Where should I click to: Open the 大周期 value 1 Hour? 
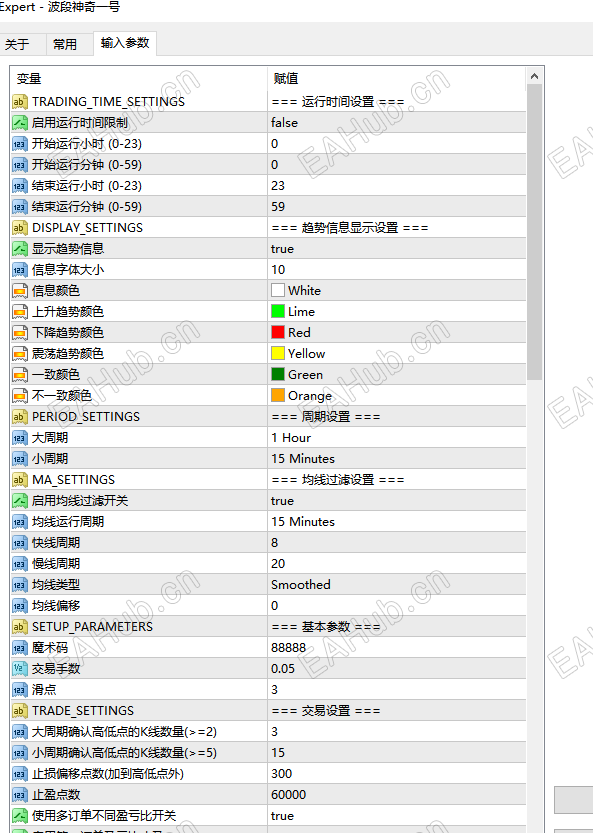tap(396, 438)
